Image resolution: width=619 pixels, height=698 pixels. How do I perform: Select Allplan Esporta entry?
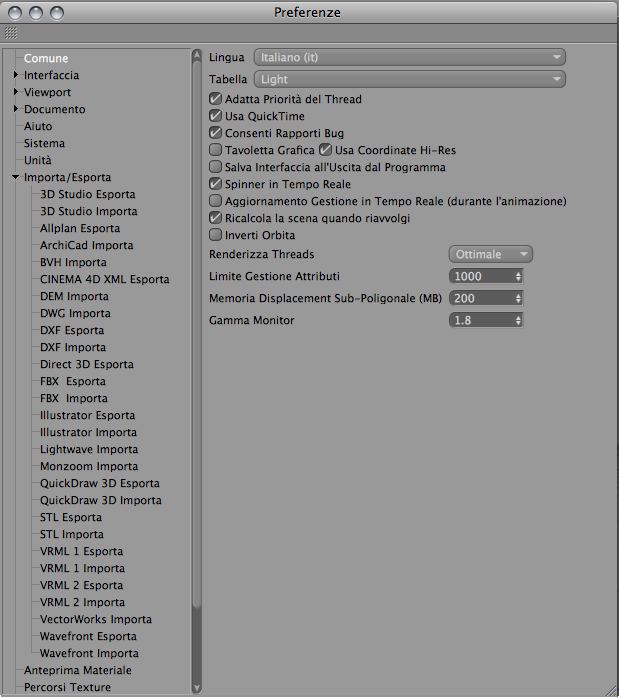click(80, 228)
